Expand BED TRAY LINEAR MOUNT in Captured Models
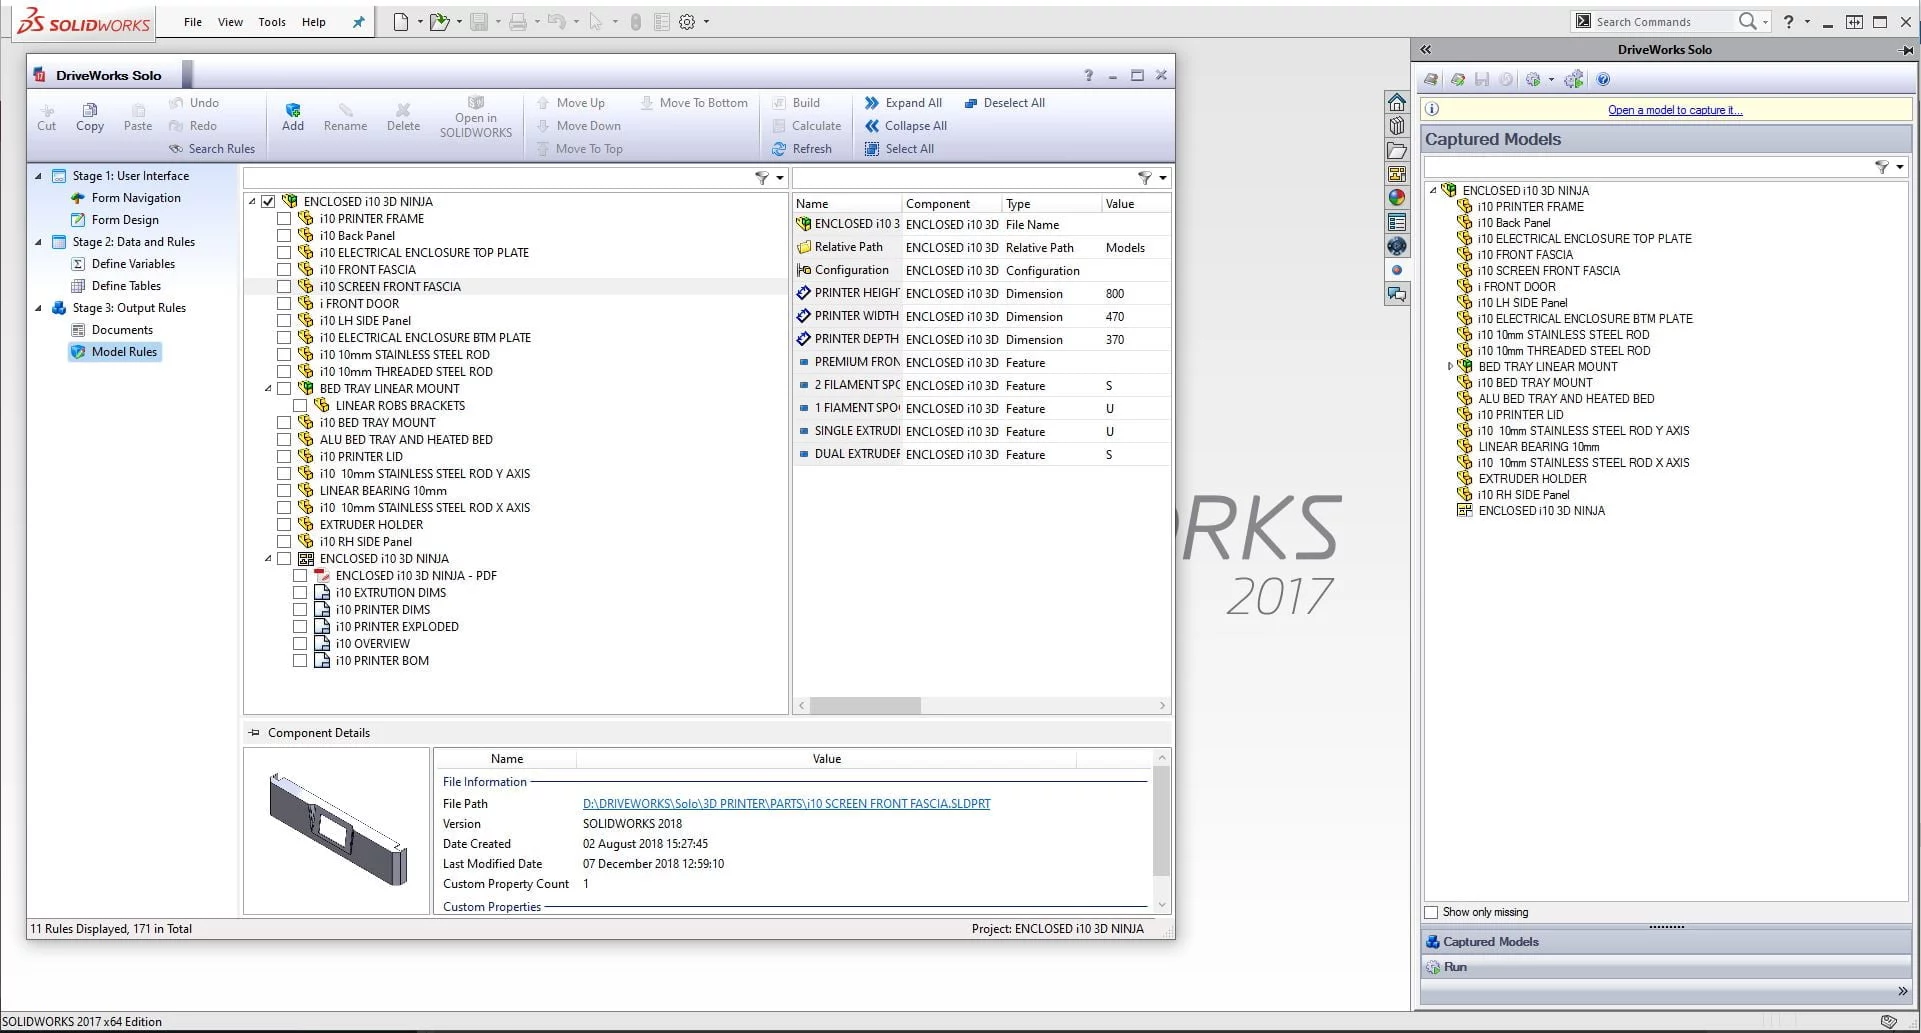This screenshot has width=1921, height=1033. click(x=1450, y=366)
